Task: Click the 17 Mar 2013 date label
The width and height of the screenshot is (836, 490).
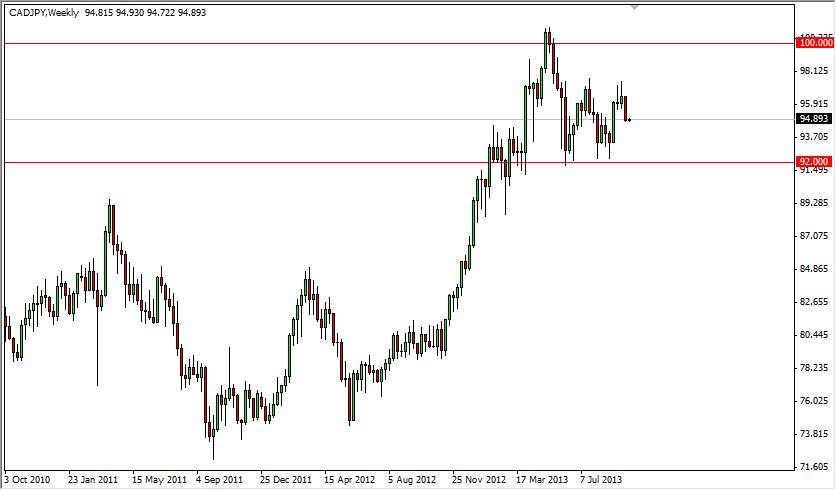Action: coord(542,479)
